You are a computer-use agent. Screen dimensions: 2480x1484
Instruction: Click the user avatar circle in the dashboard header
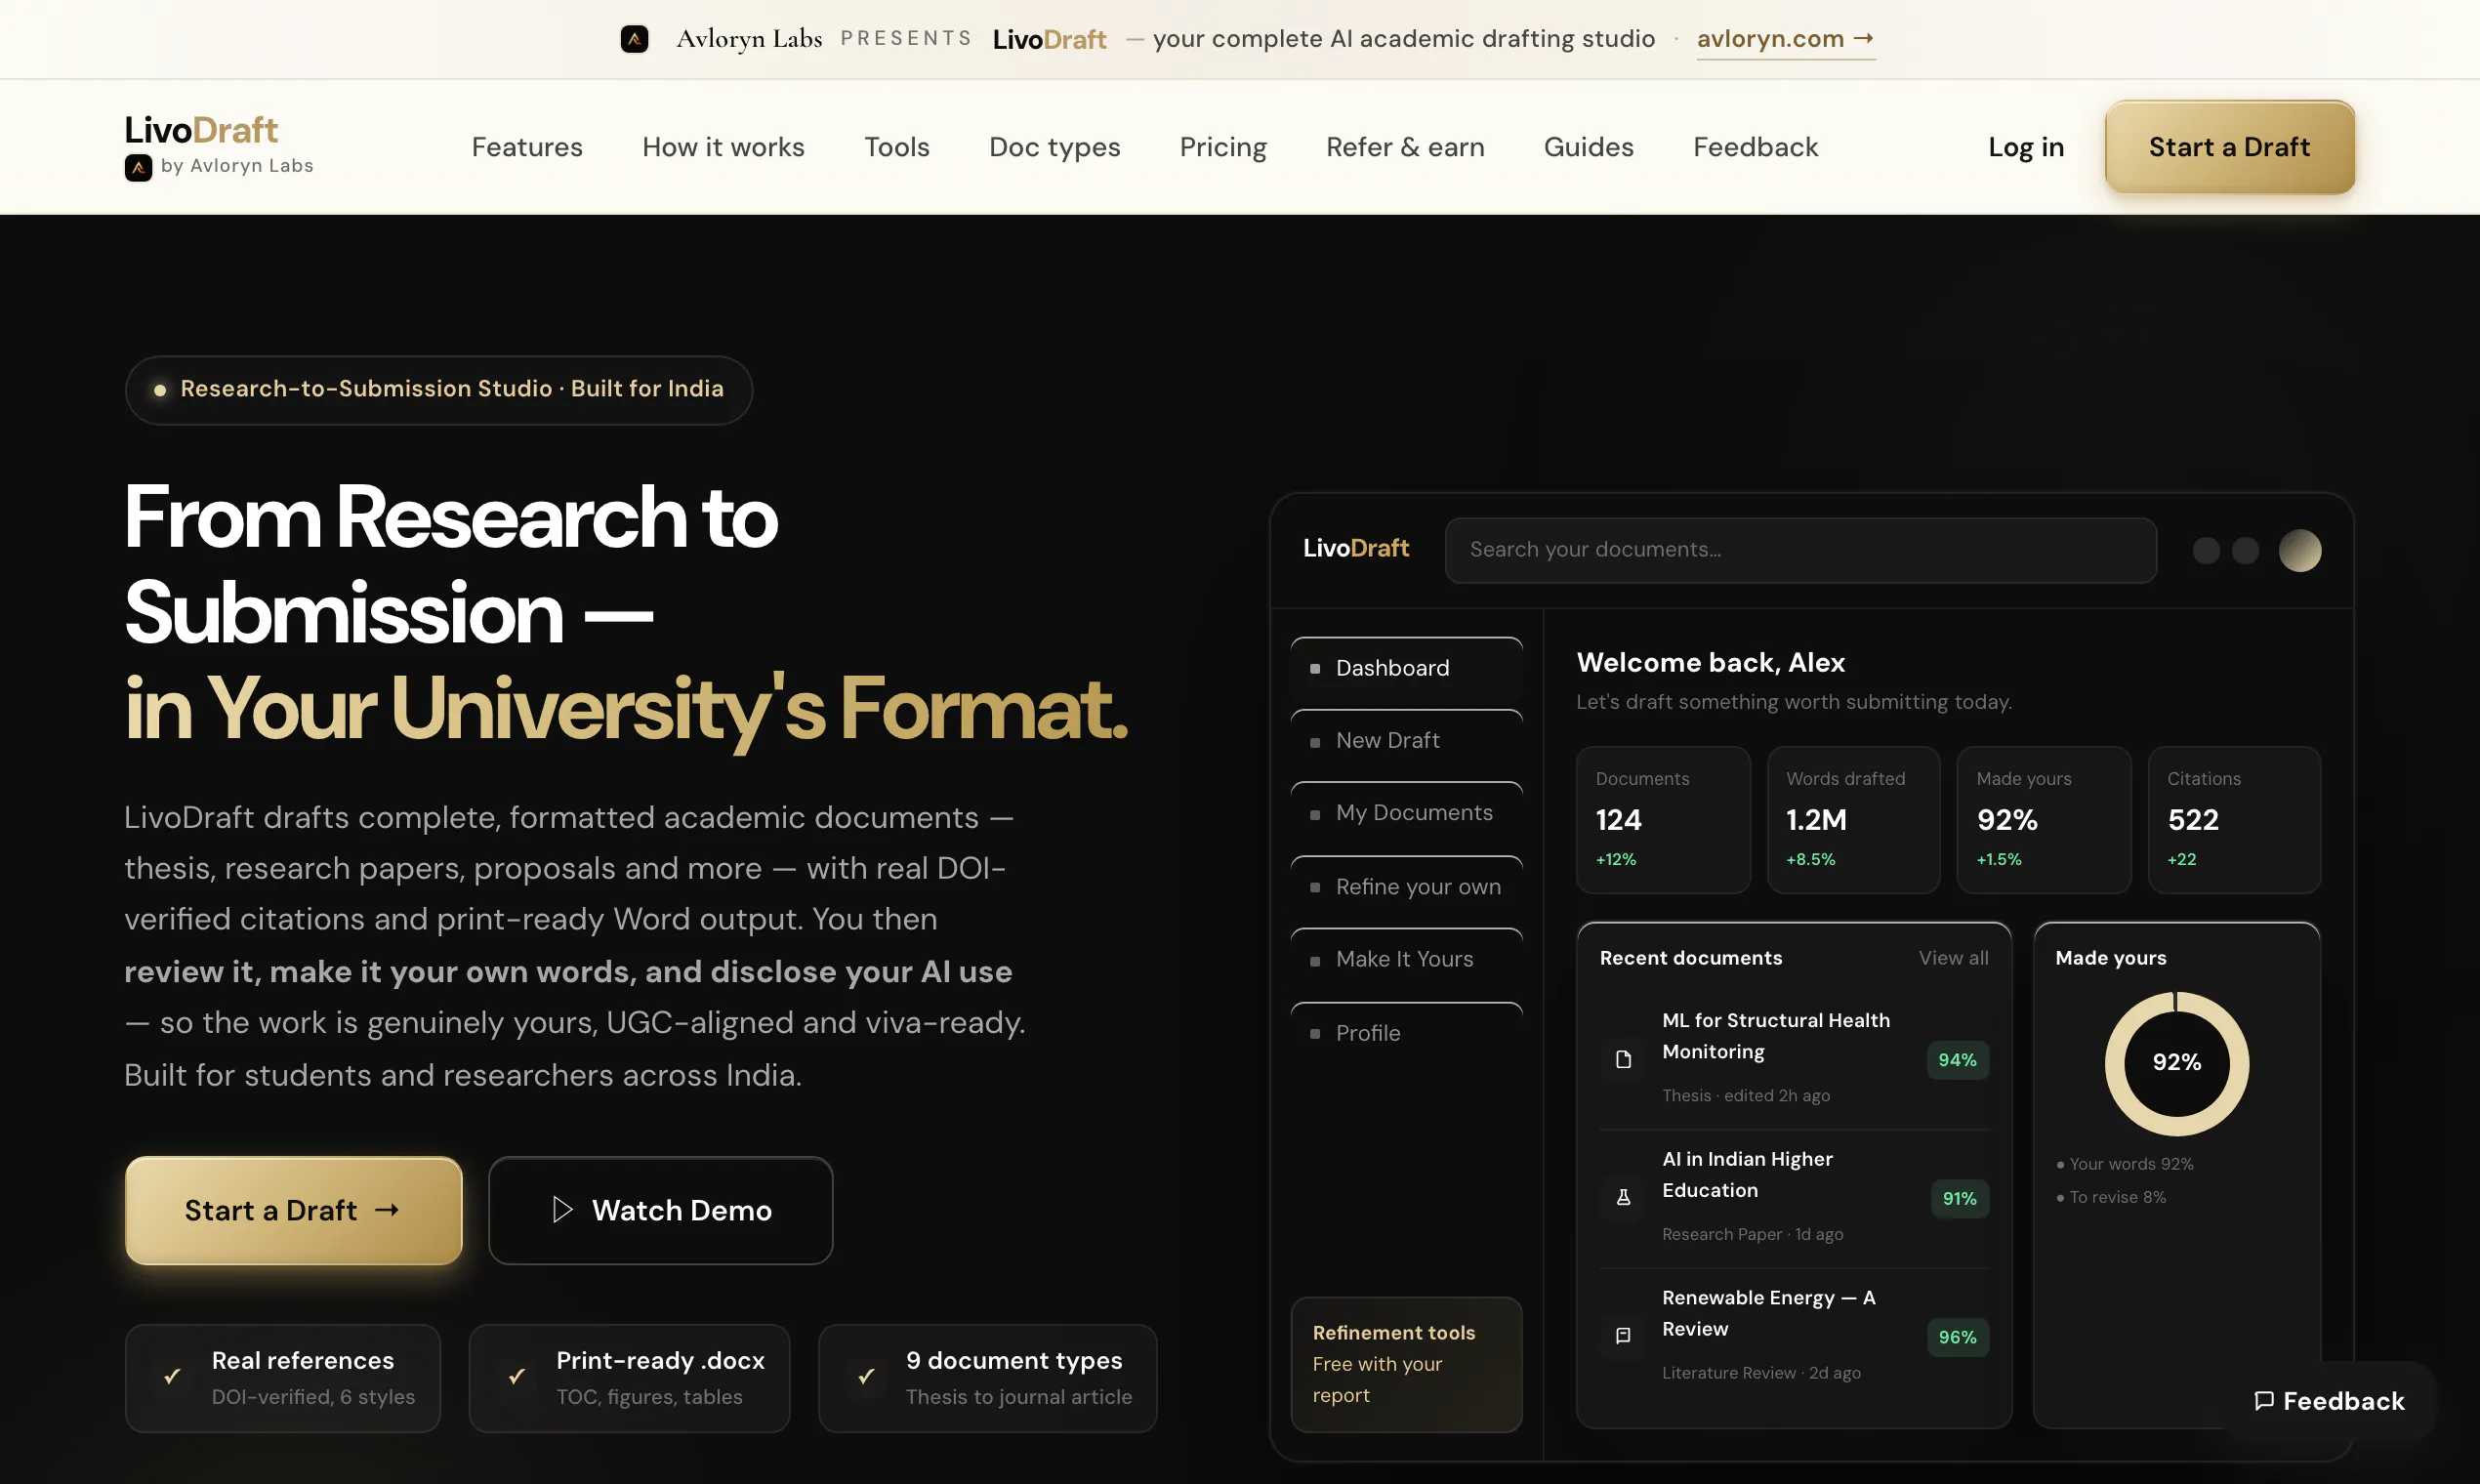click(x=2299, y=551)
